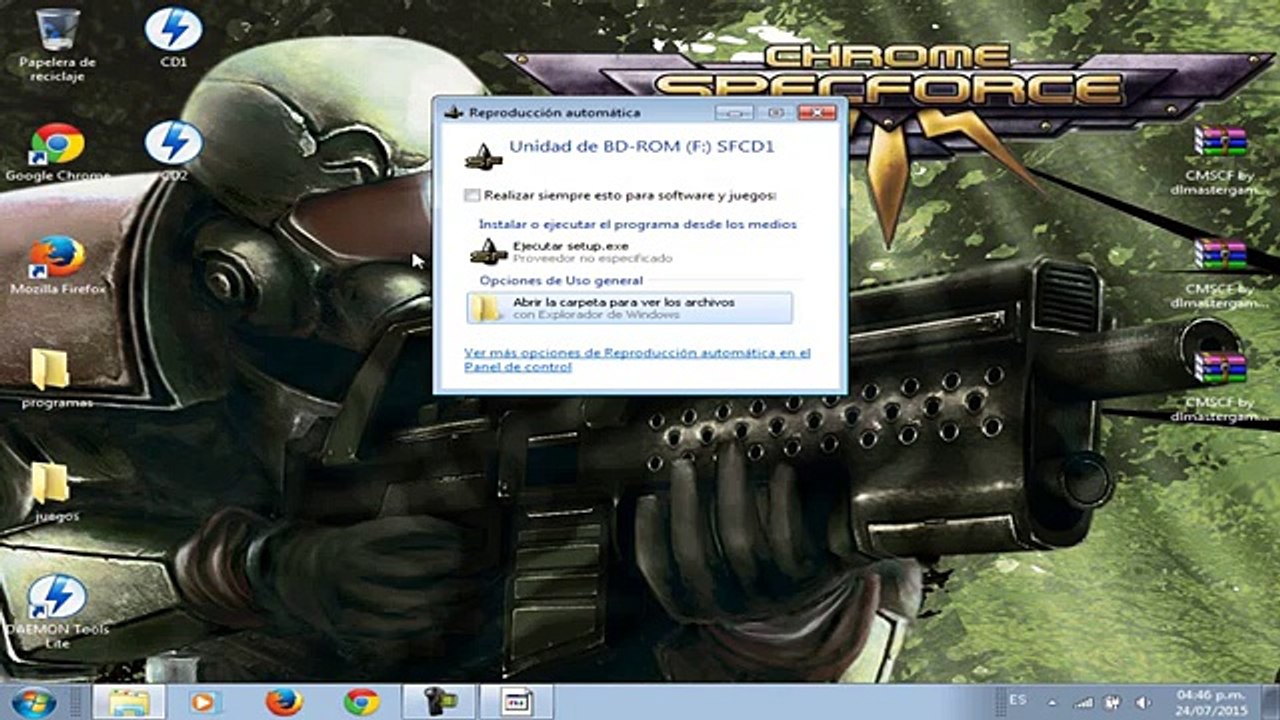Image resolution: width=1280 pixels, height=720 pixels.
Task: Open the ES language indicator
Action: 1018,700
